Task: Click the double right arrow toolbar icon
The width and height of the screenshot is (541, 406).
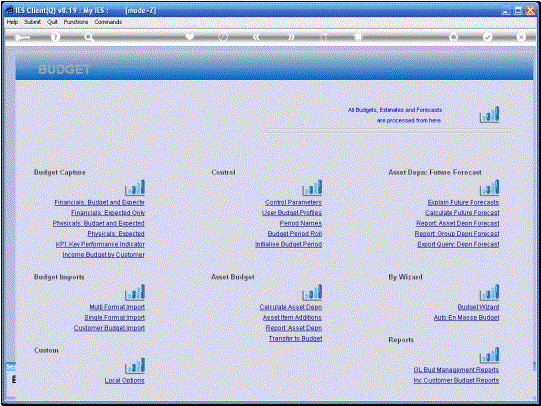Action: 291,37
